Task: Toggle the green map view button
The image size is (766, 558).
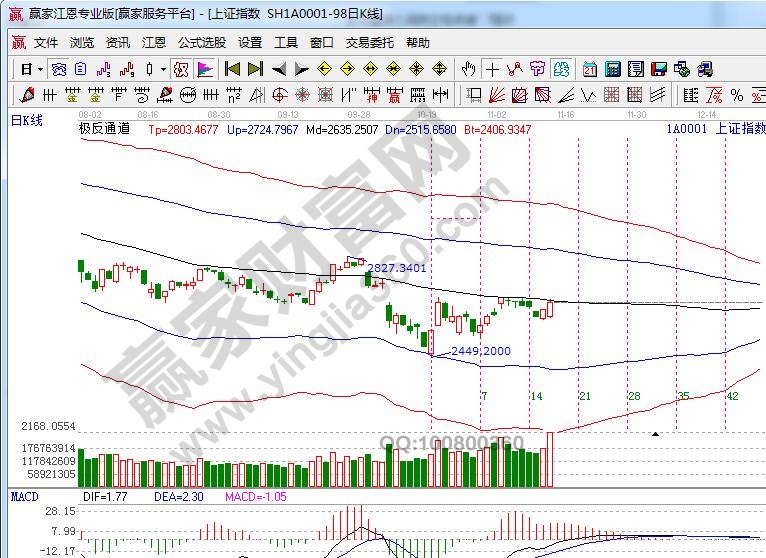Action: coord(562,69)
